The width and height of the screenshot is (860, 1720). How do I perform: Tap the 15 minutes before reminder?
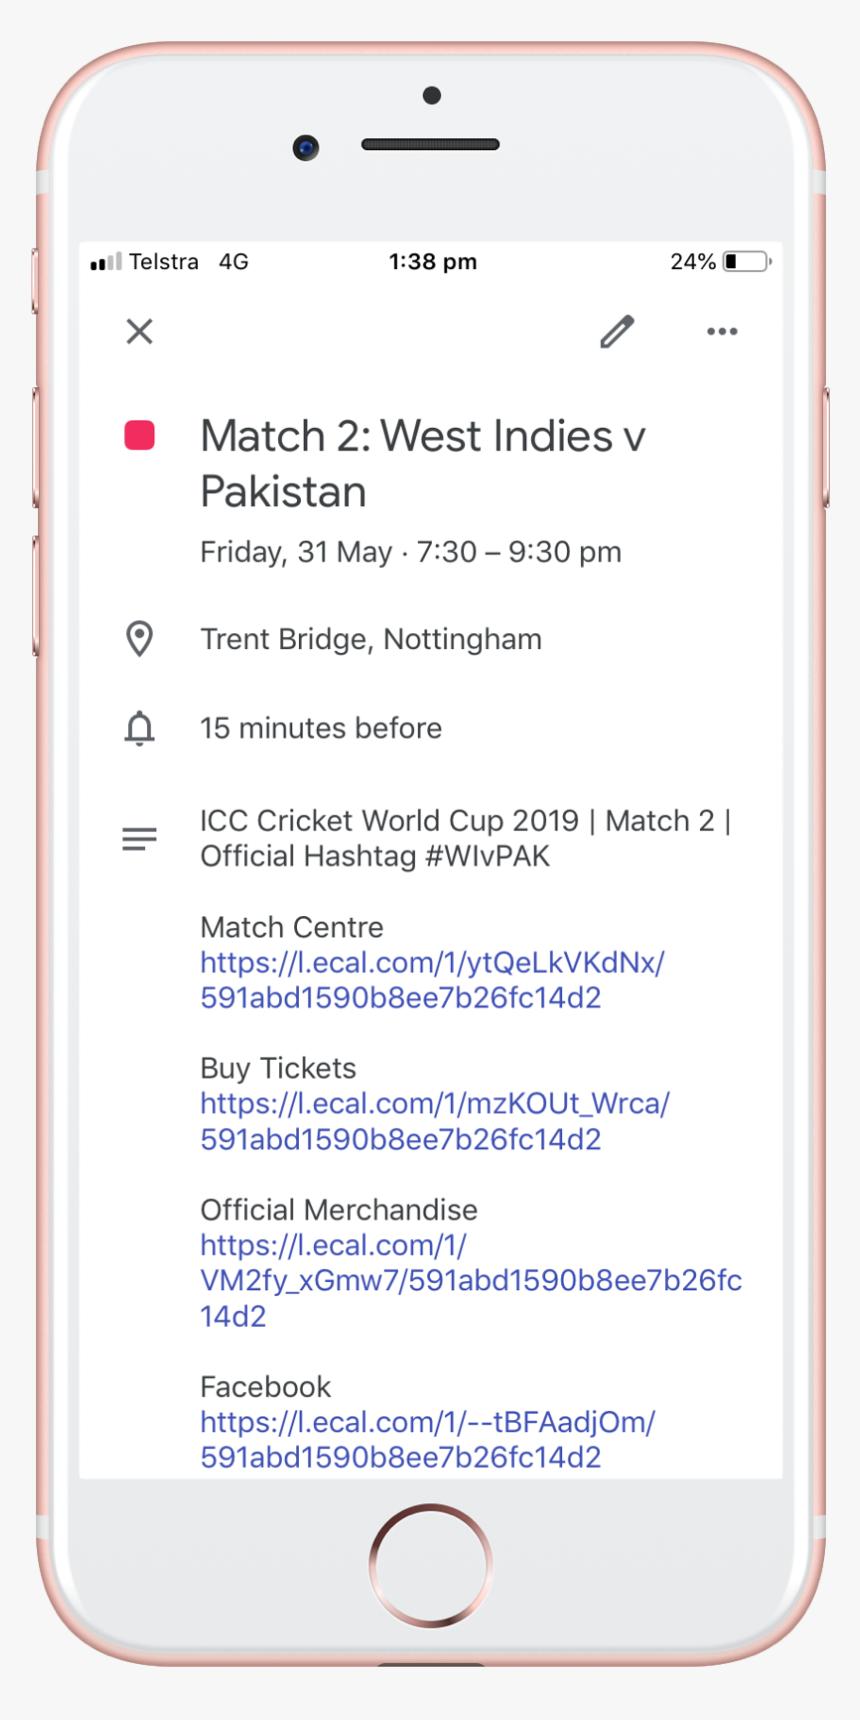(x=321, y=728)
